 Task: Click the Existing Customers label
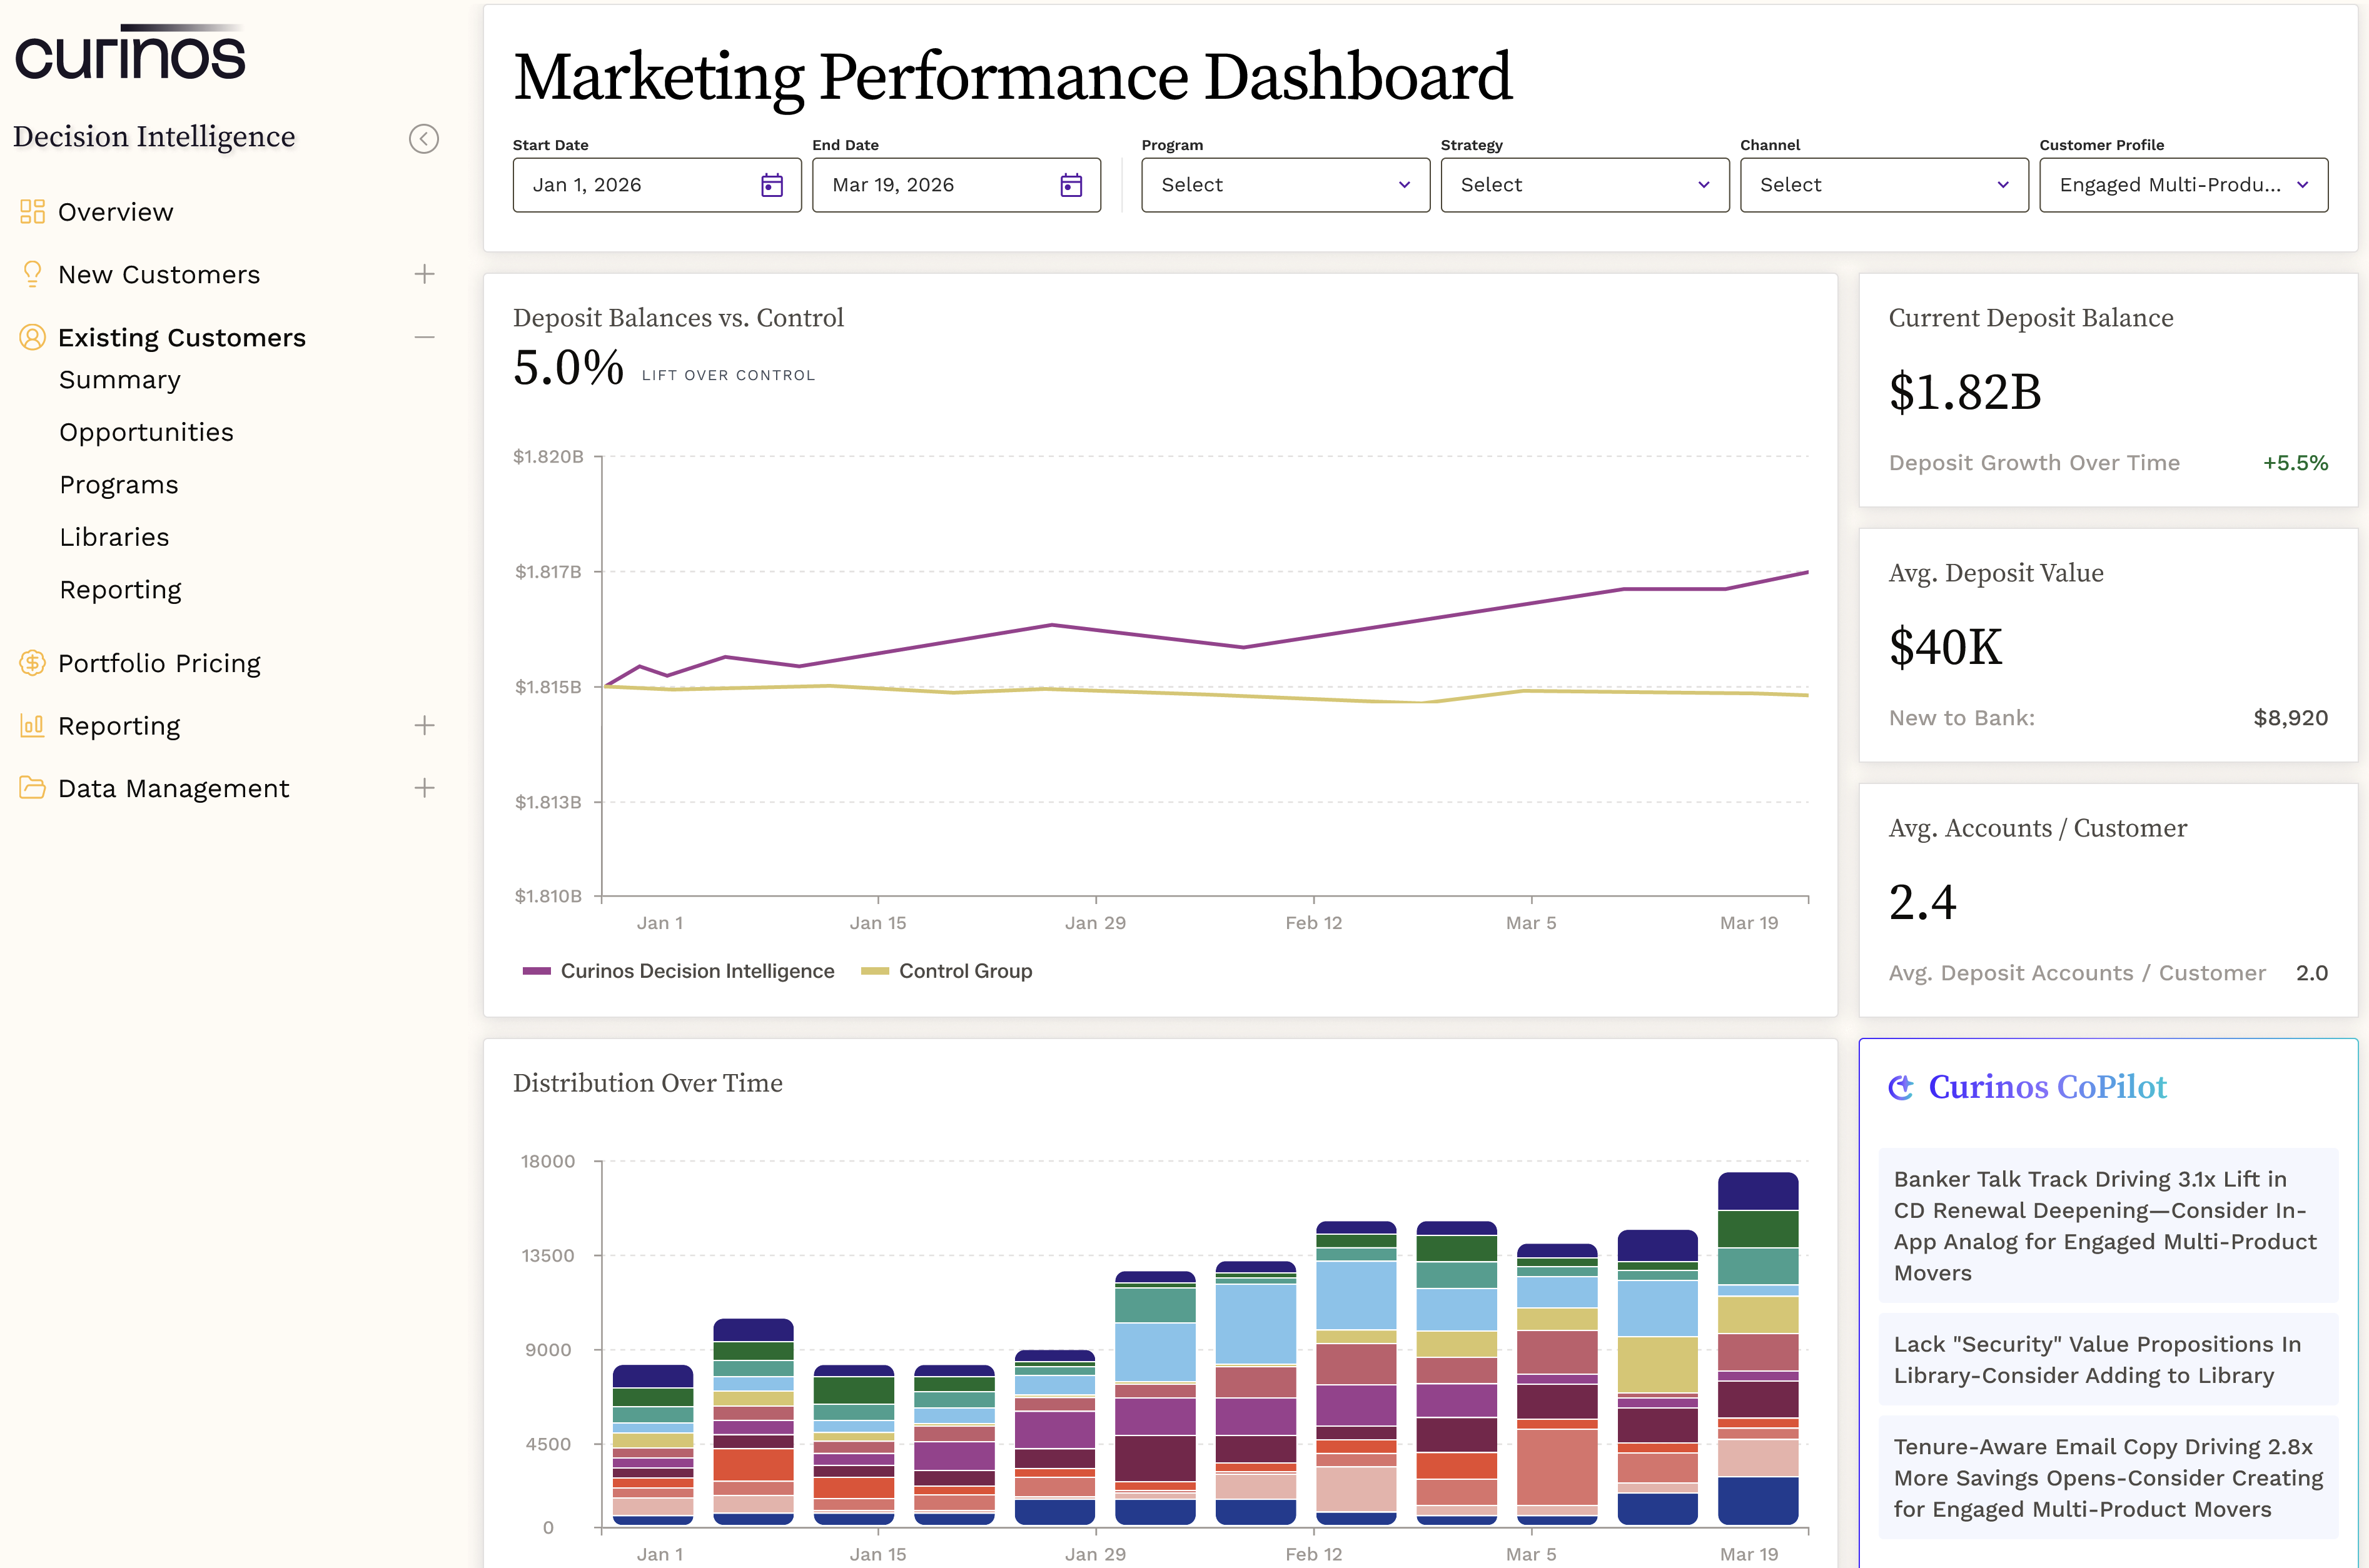182,338
